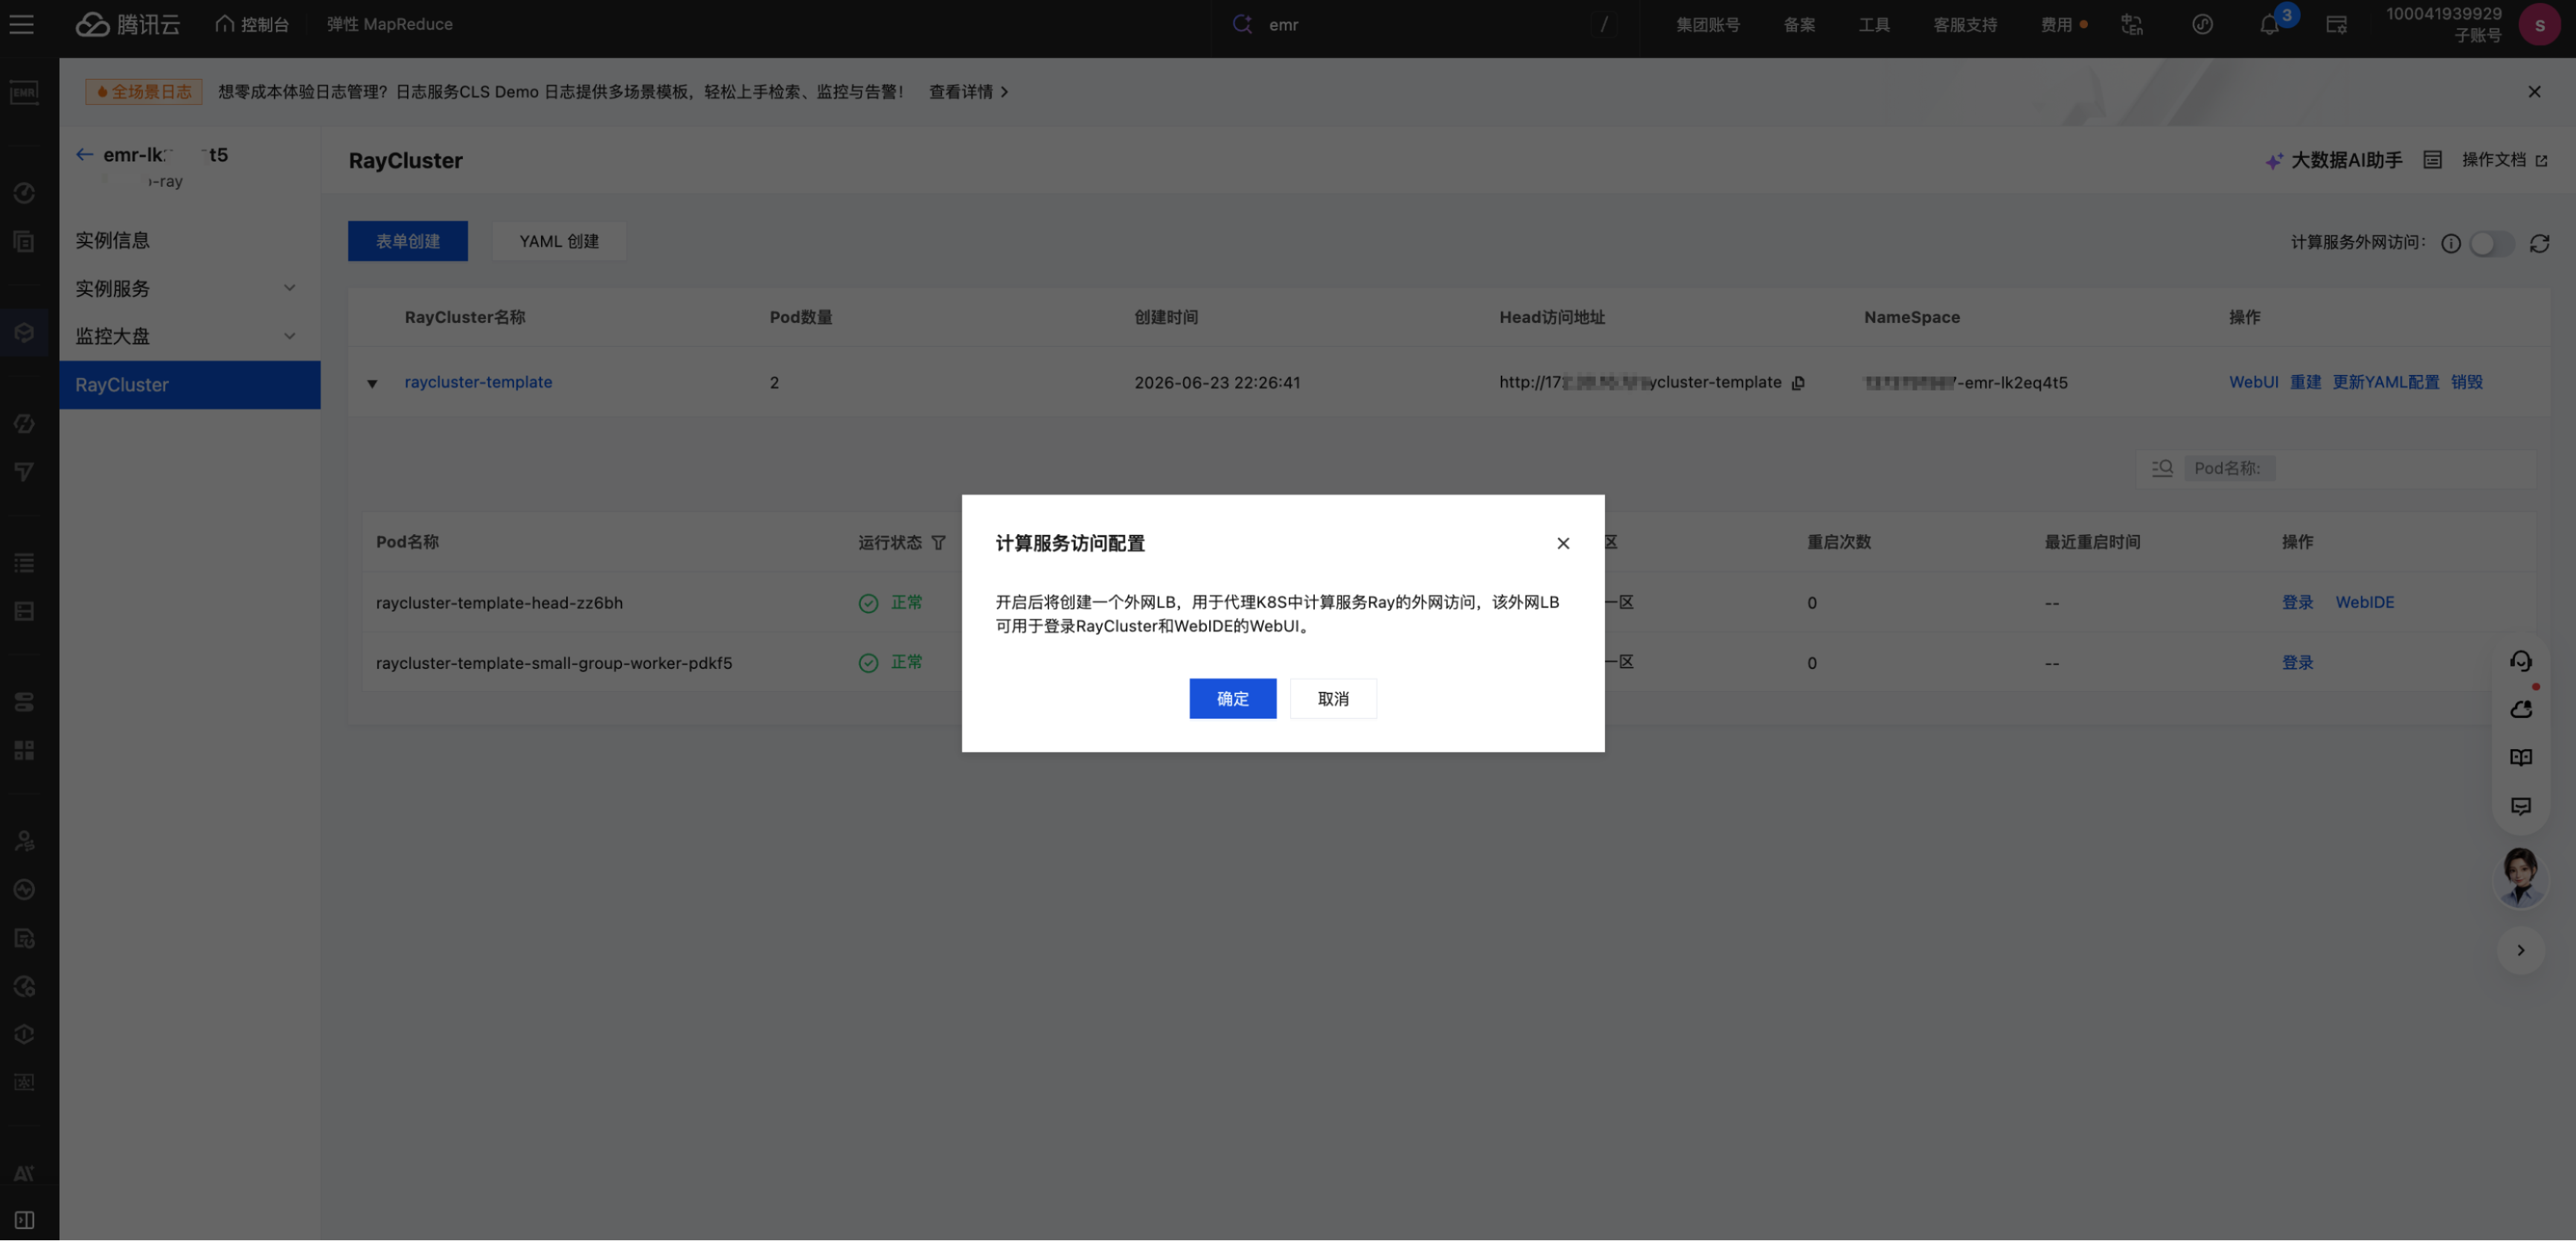
Task: Open the customer service headset icon
Action: click(x=2520, y=660)
